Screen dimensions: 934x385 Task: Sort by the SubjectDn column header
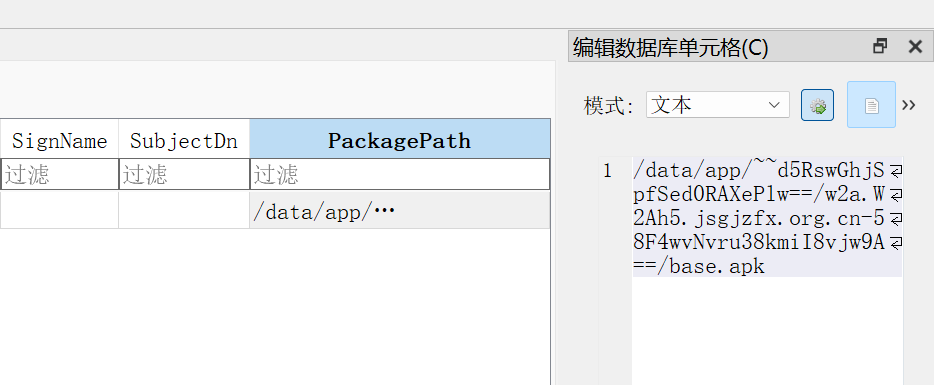pyautogui.click(x=184, y=141)
